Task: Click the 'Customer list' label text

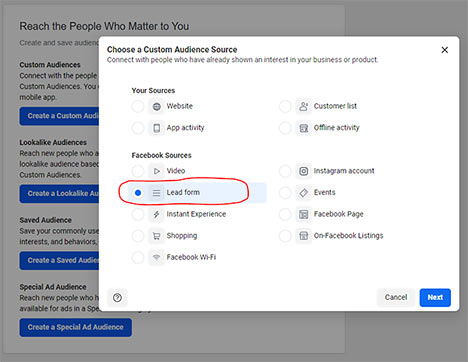Action: [335, 106]
